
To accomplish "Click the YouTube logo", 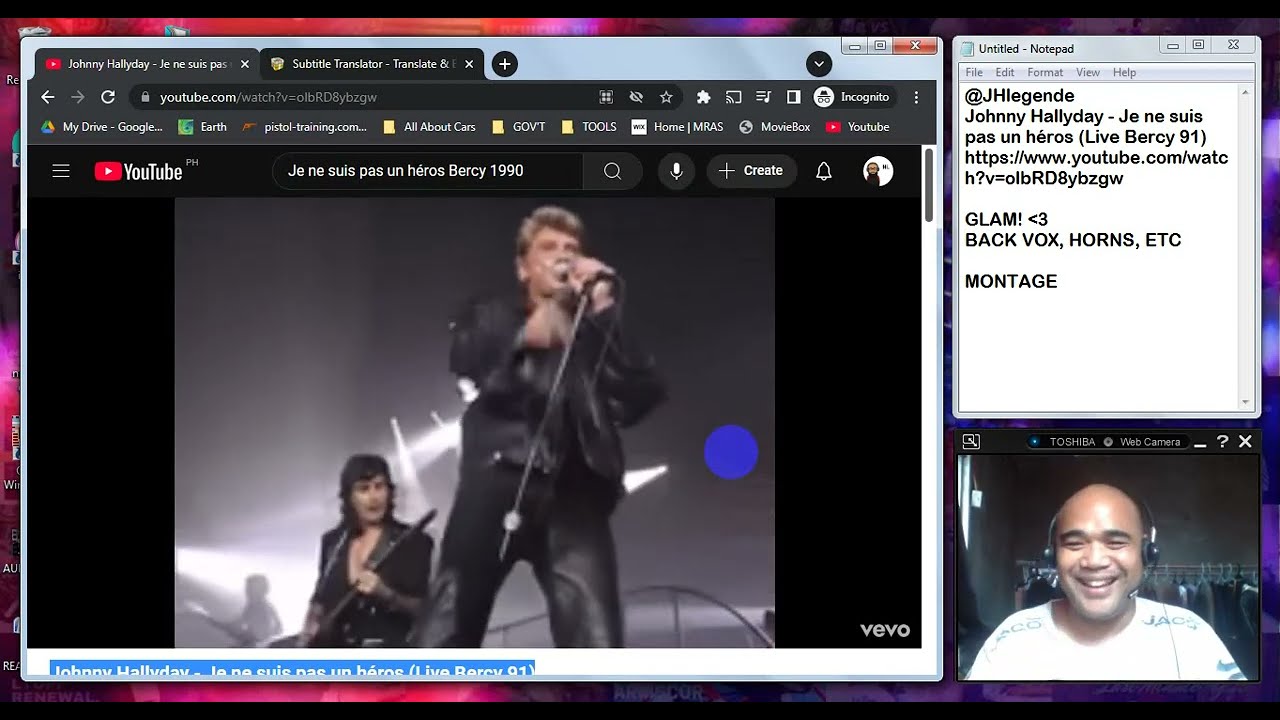I will 139,171.
